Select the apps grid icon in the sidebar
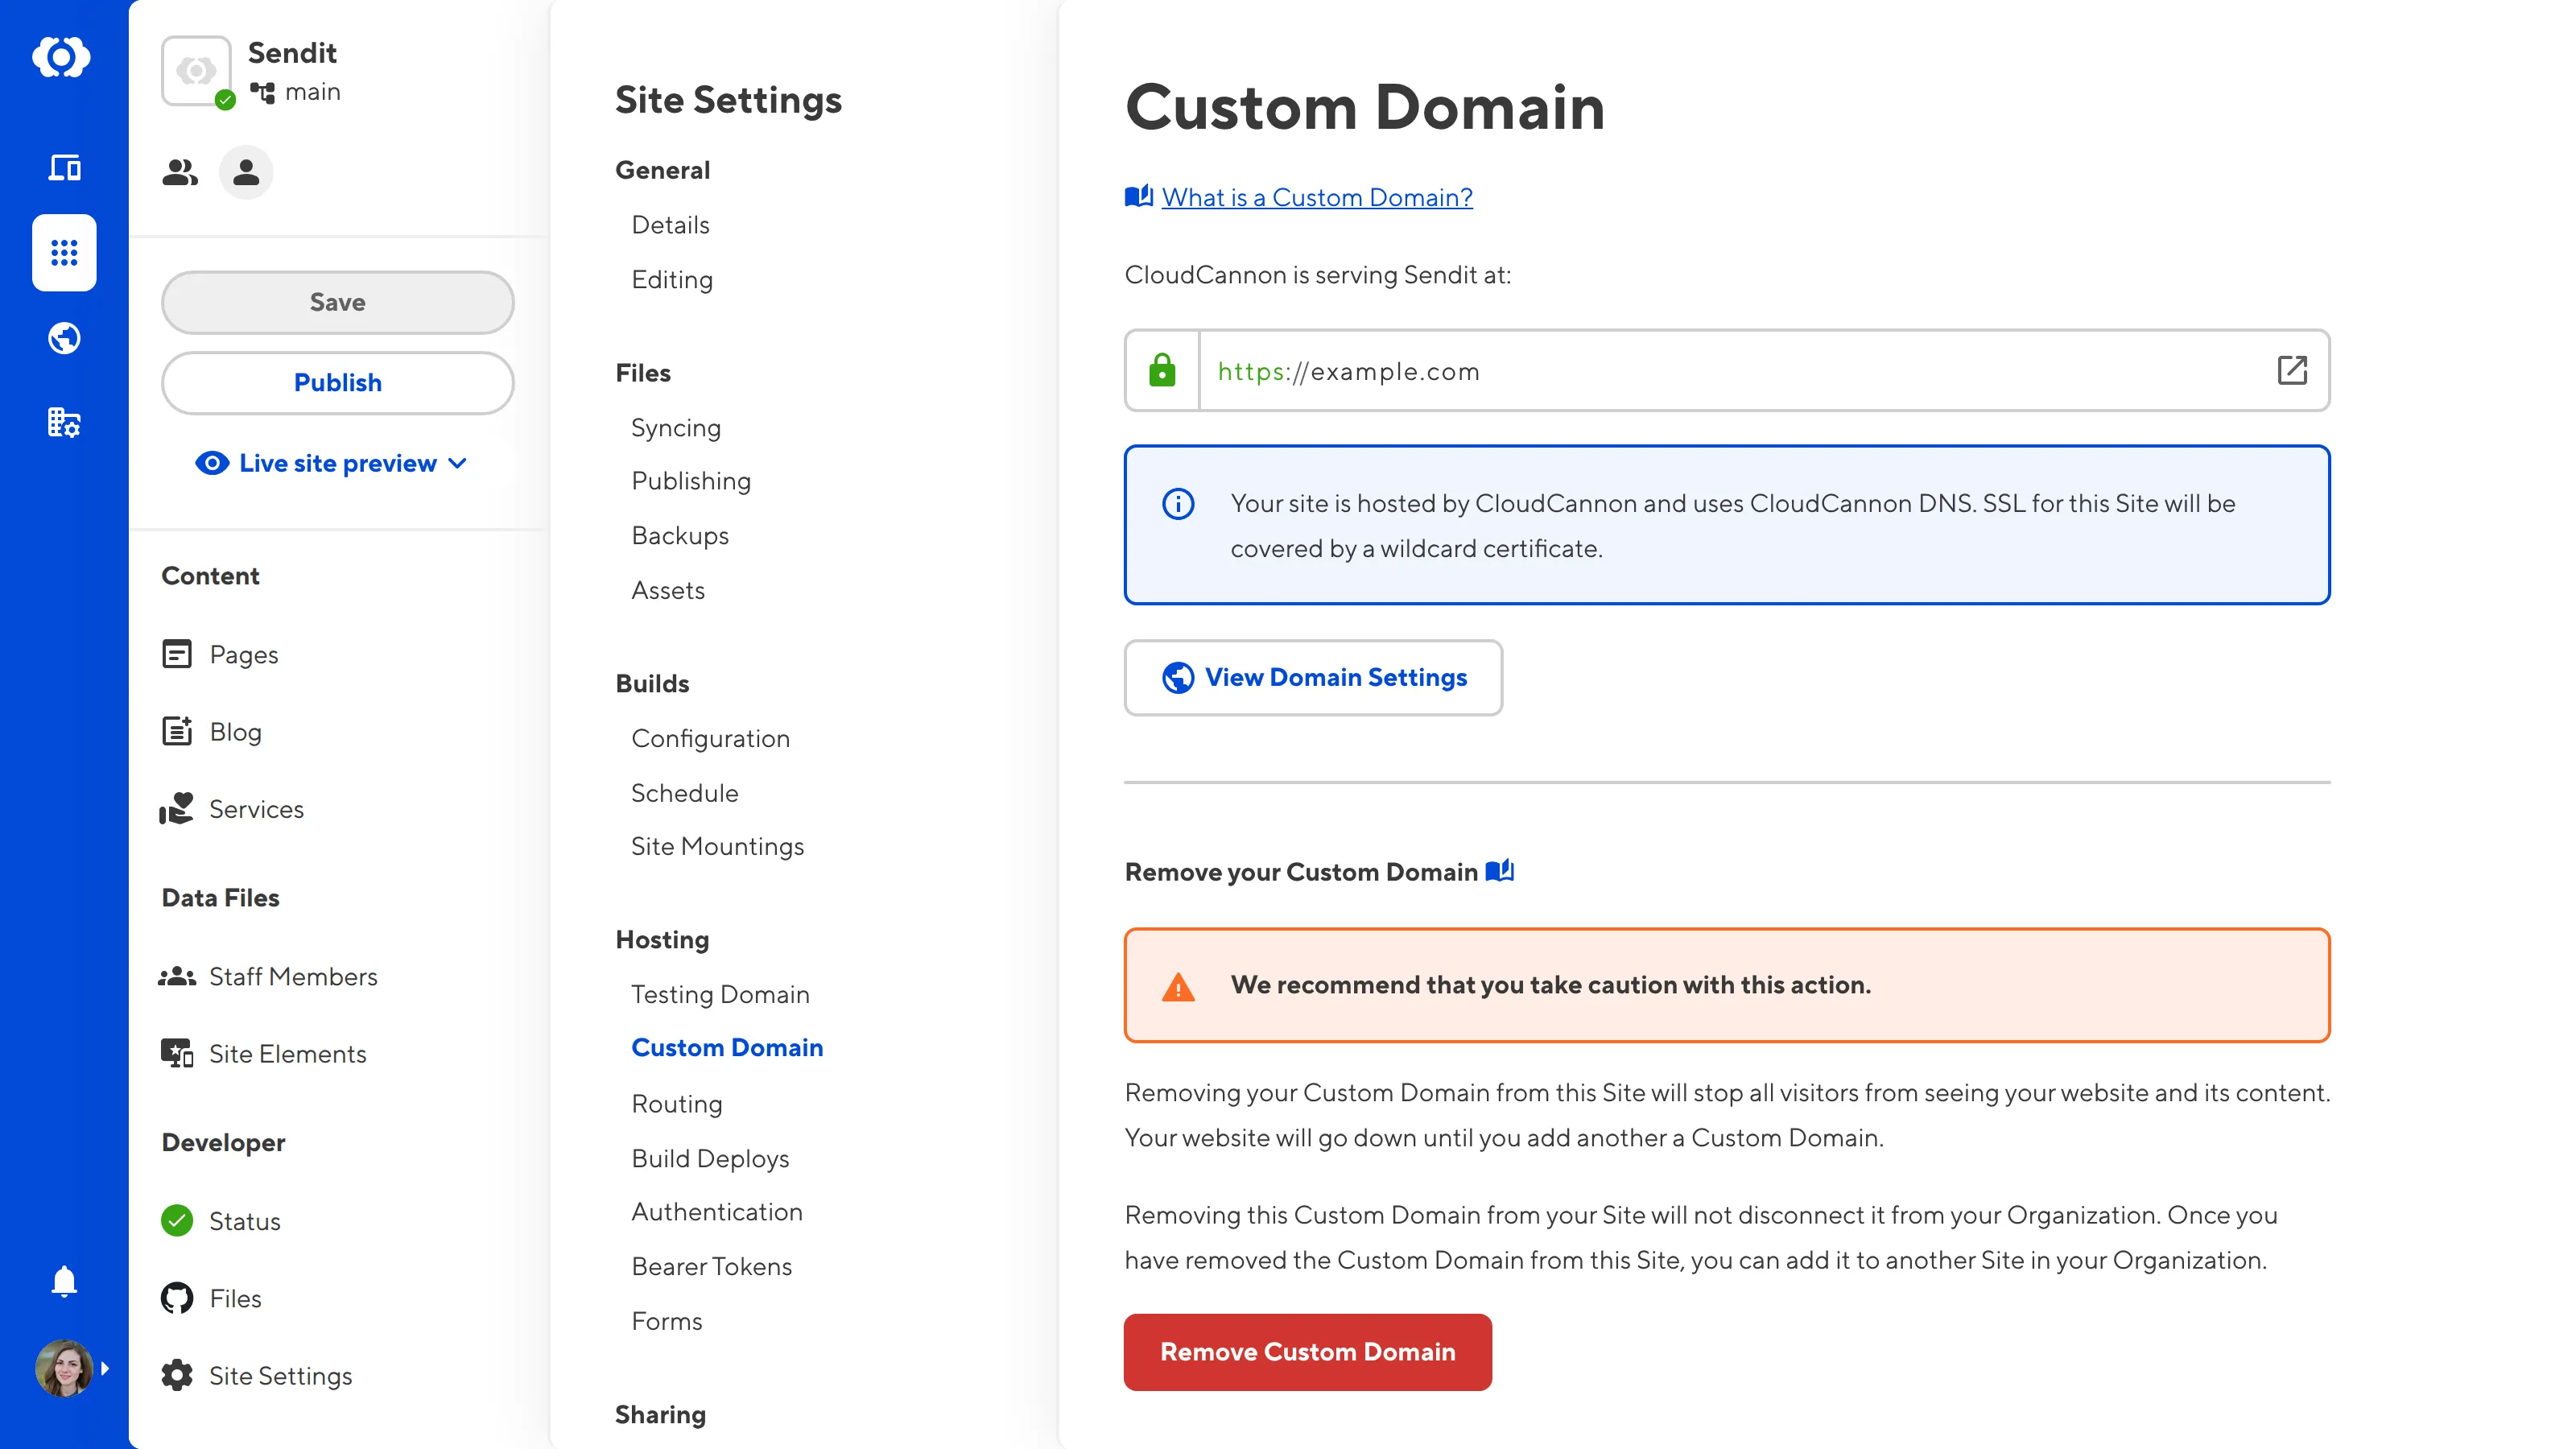2576x1449 pixels. coord(64,253)
